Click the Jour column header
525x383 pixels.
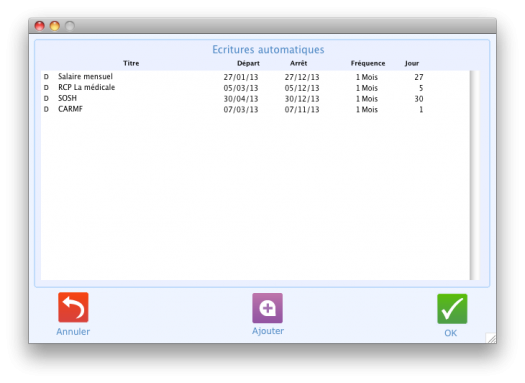(x=411, y=63)
